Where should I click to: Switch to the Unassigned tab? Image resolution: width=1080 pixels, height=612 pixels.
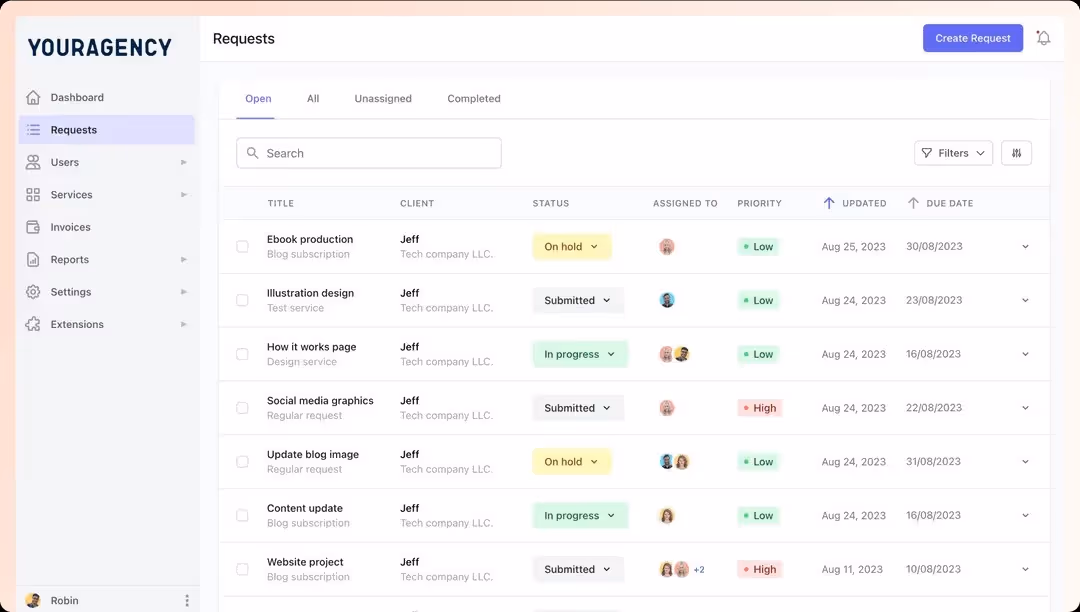383,98
